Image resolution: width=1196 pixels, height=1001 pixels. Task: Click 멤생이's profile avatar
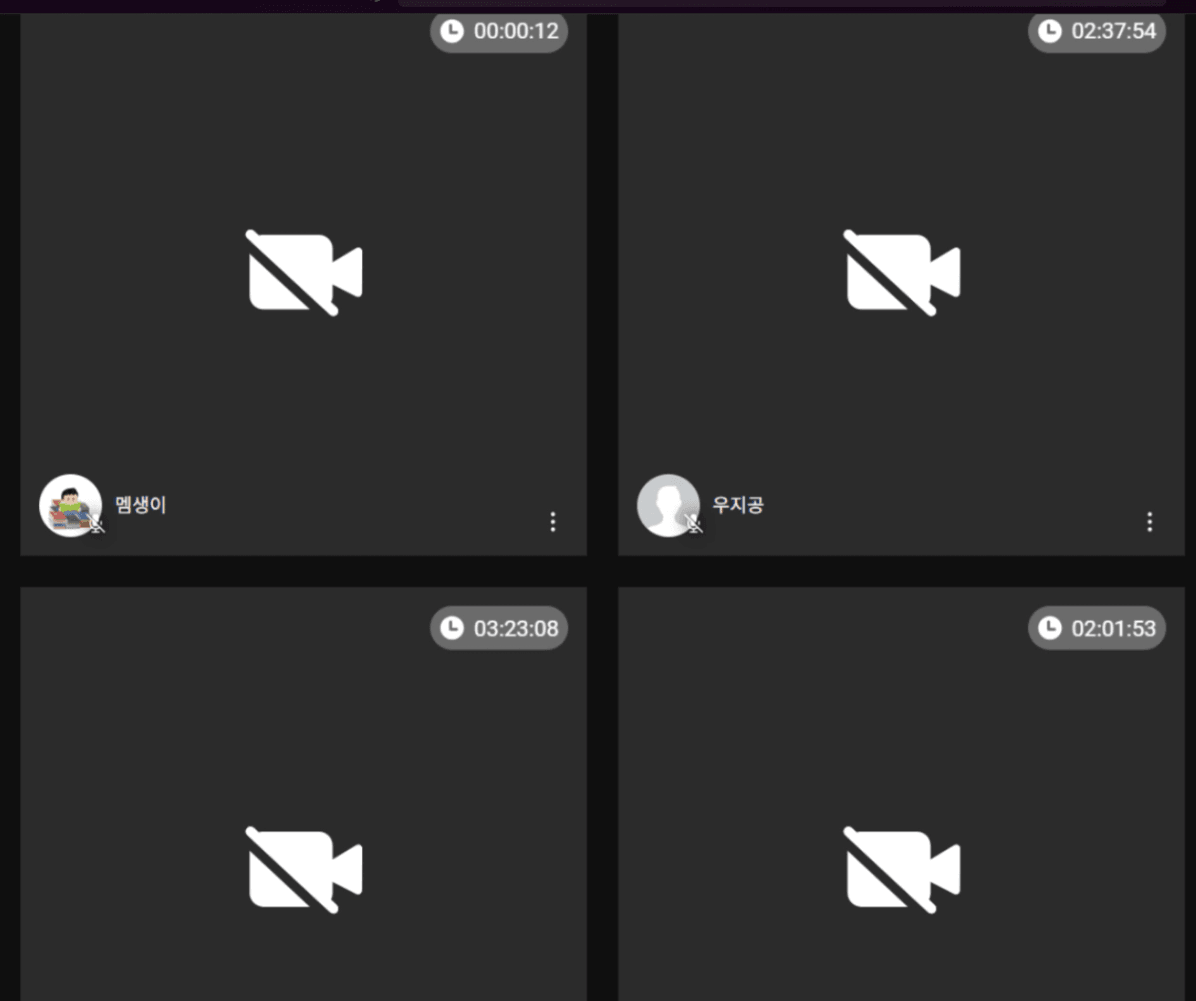(x=70, y=505)
